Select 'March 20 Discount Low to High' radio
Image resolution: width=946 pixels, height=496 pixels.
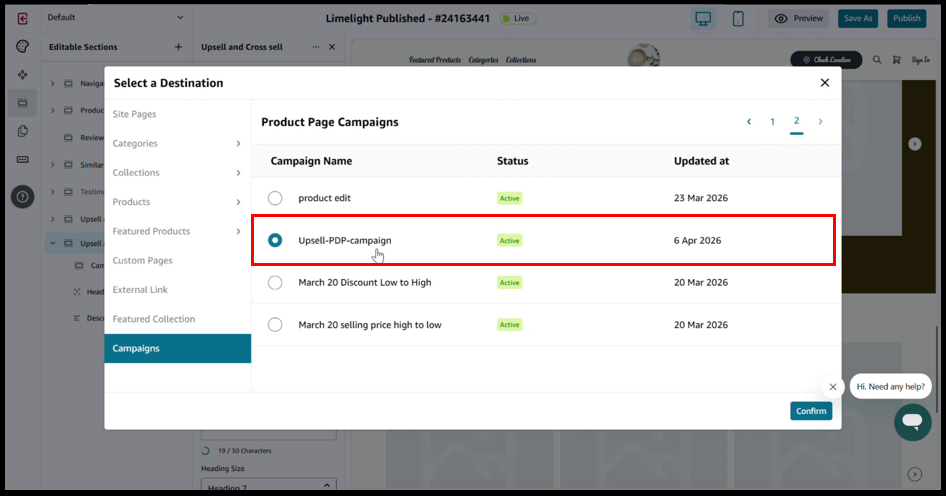(x=275, y=283)
